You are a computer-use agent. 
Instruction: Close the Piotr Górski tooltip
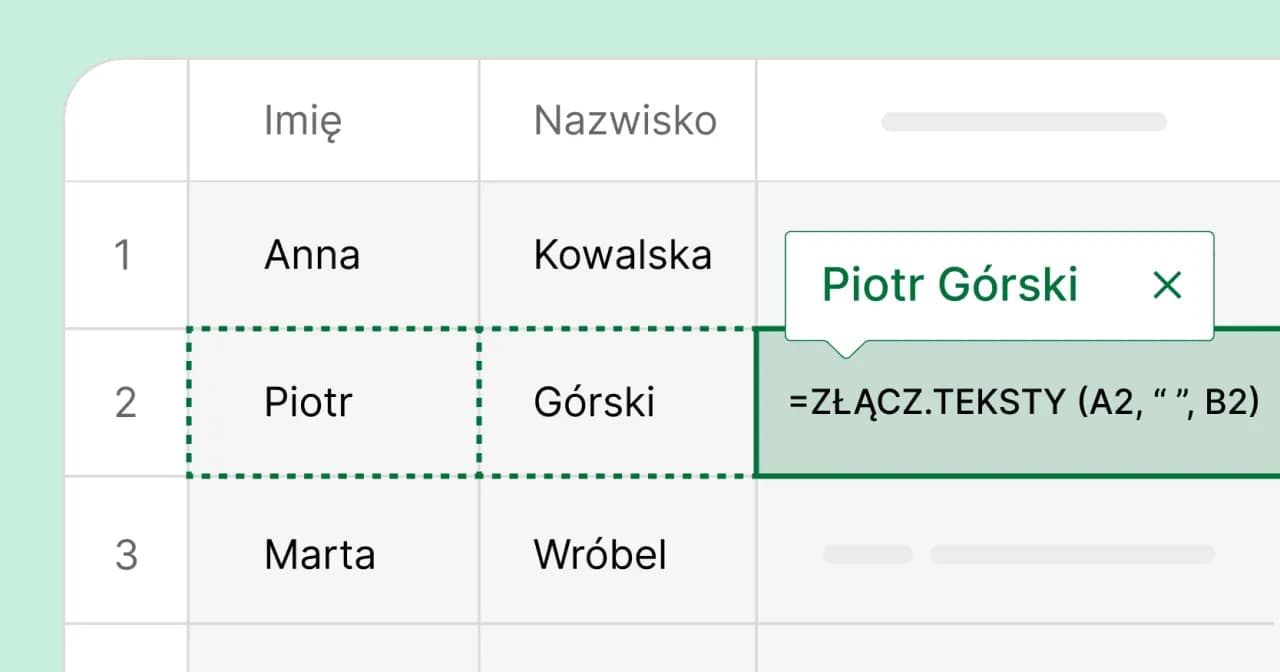pos(1167,286)
